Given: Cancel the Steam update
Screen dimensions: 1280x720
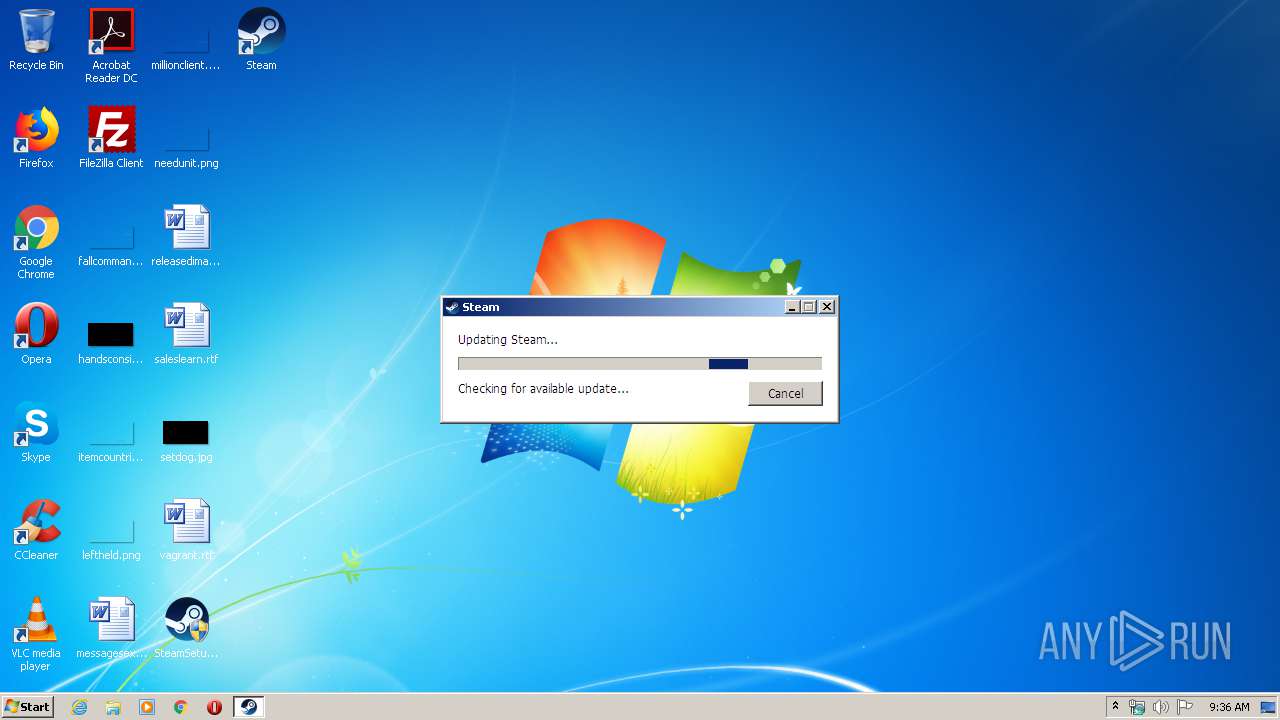Looking at the screenshot, I should click(x=785, y=393).
